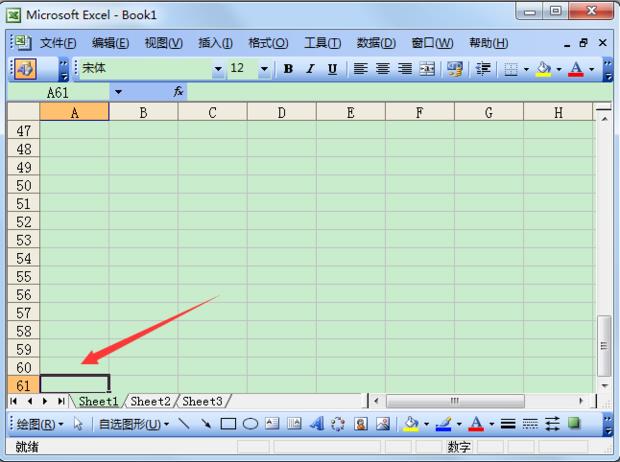620x462 pixels.
Task: Click the insert function fx icon
Action: (x=179, y=91)
